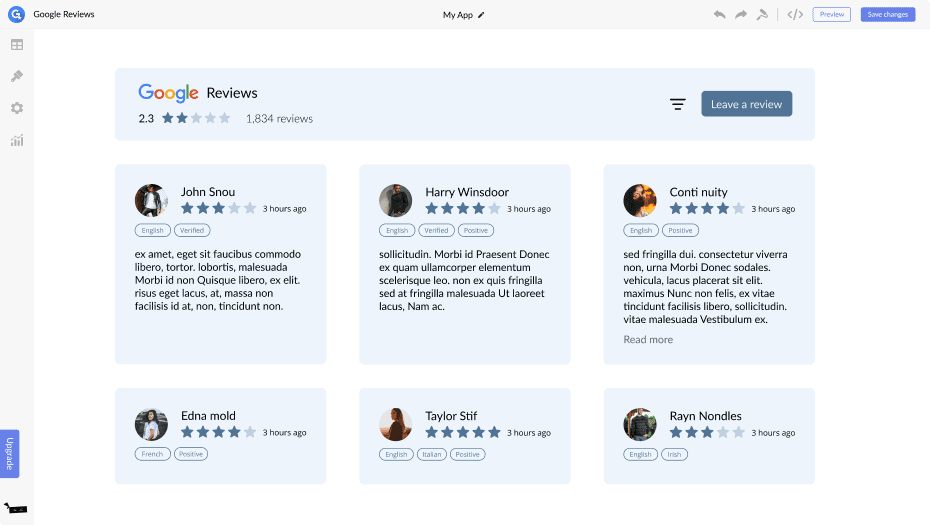Open the settings gear in sidebar
Viewport: 930px width, 525px height.
tap(17, 108)
